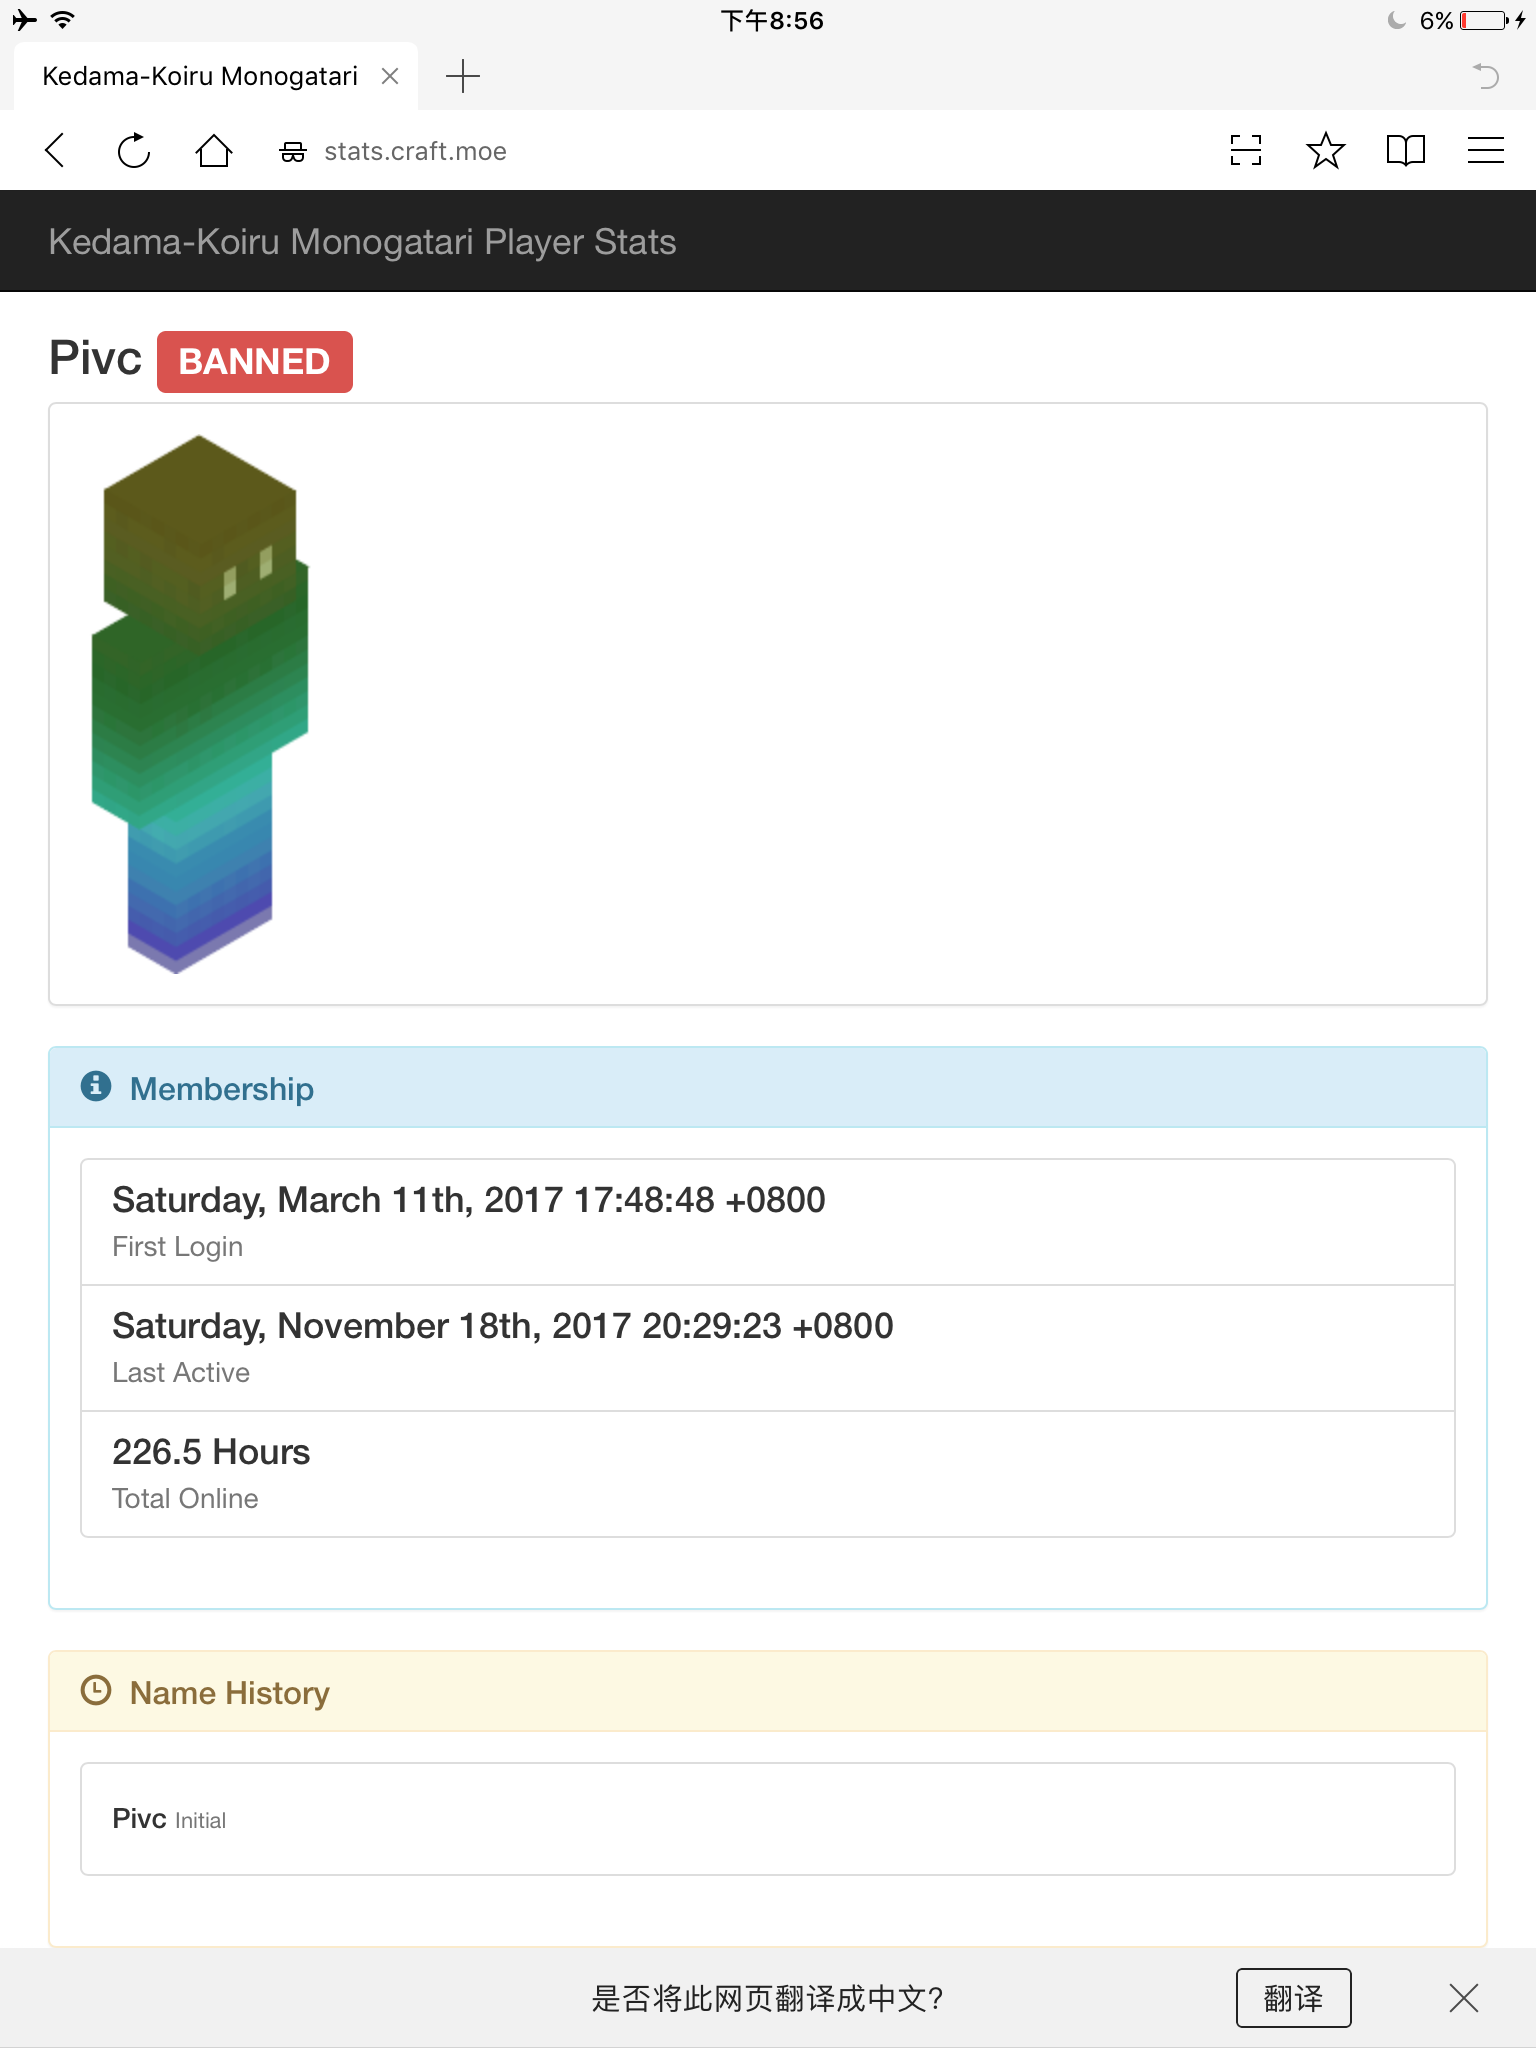Open a new tab with plus

pos(463,76)
